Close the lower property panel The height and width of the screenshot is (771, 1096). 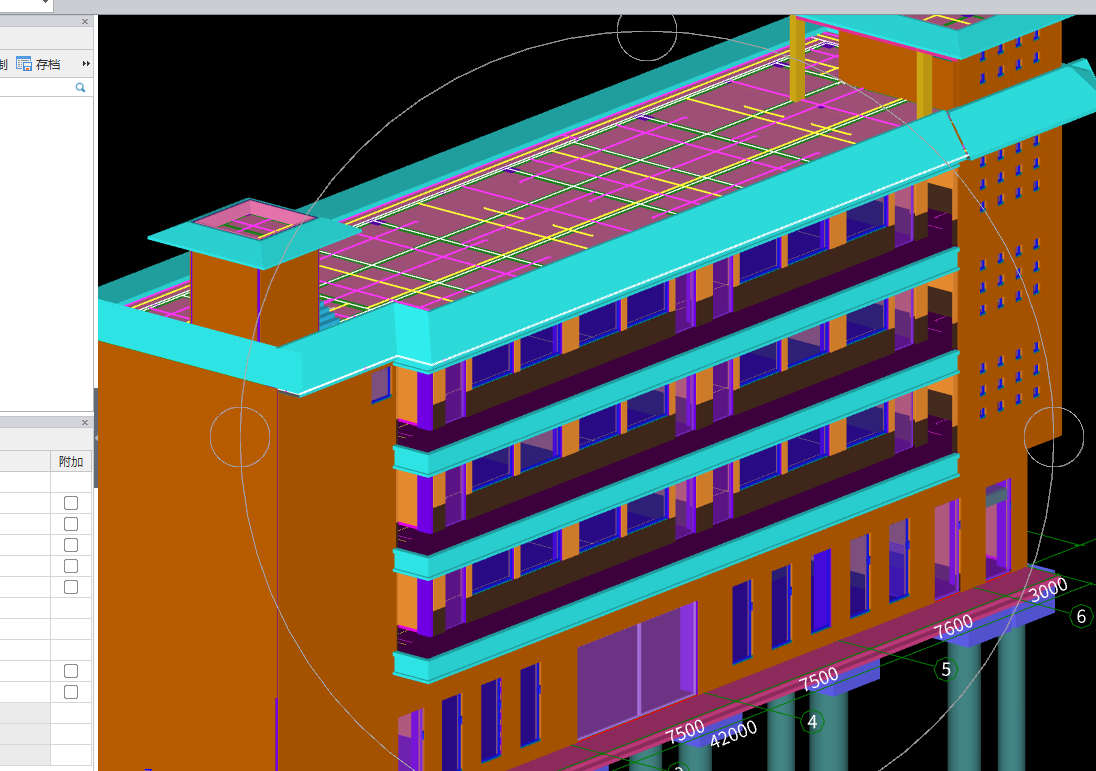[85, 422]
